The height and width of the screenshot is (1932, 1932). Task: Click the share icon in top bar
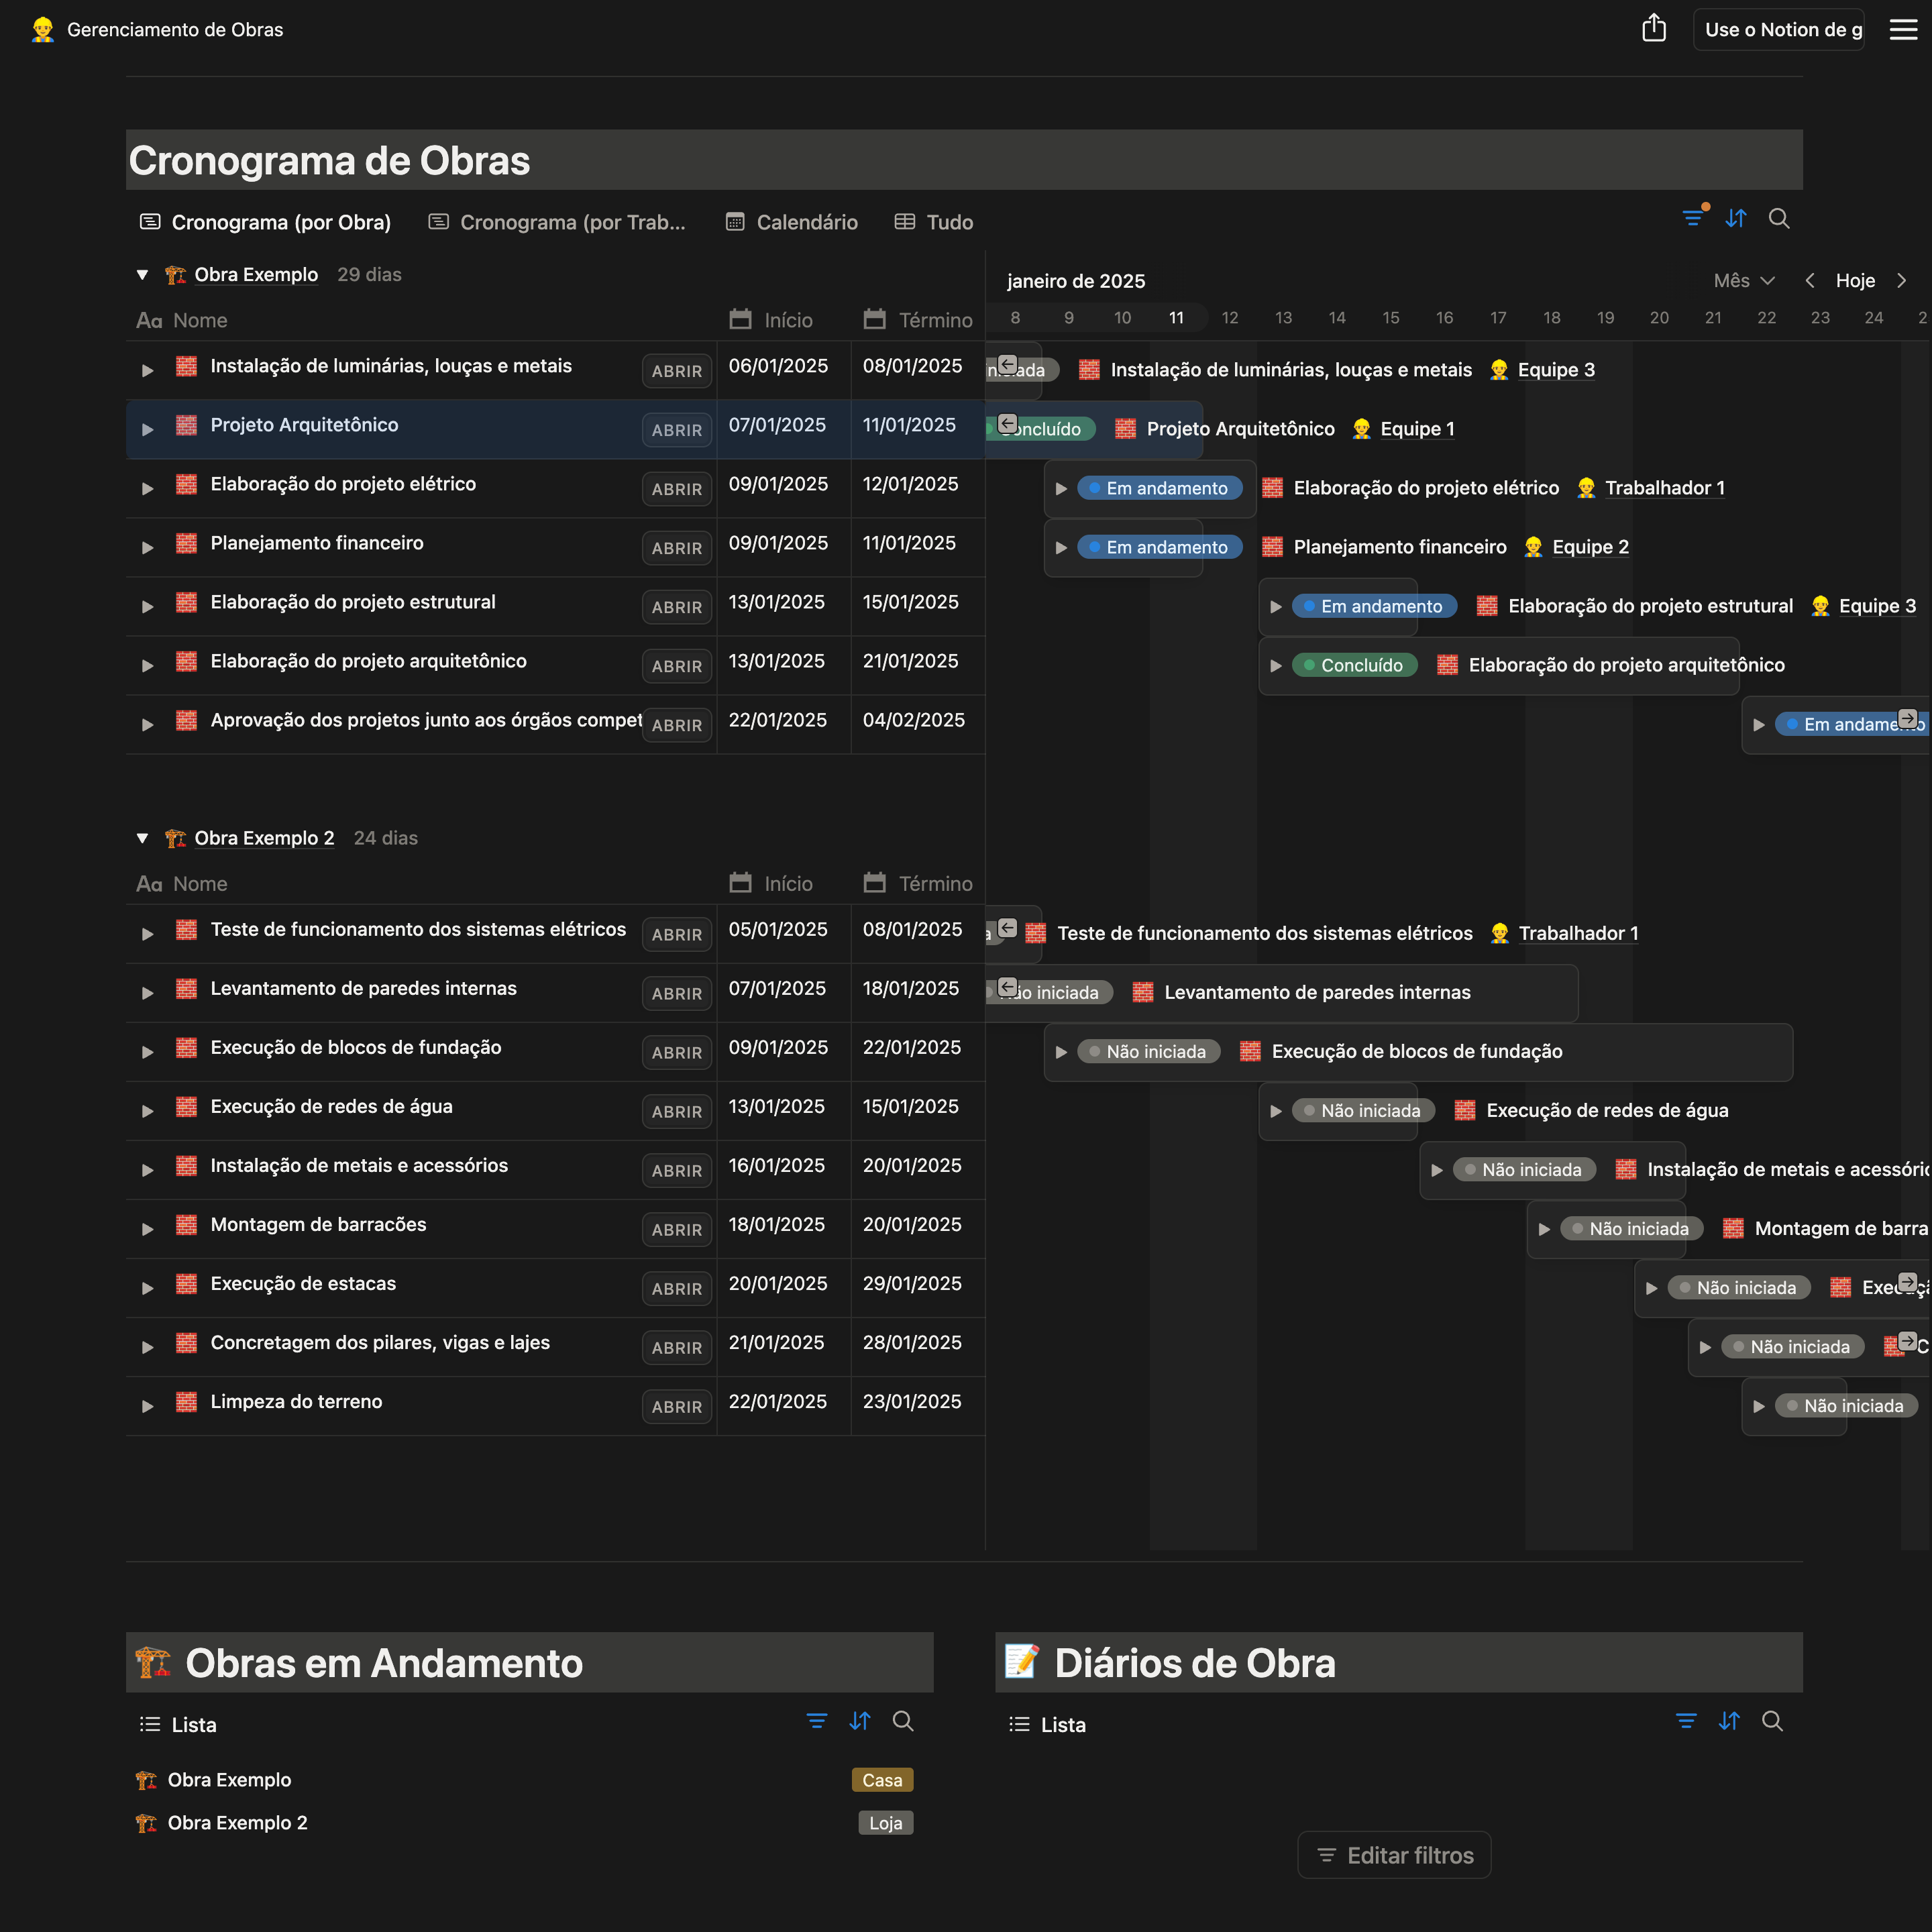(1654, 29)
